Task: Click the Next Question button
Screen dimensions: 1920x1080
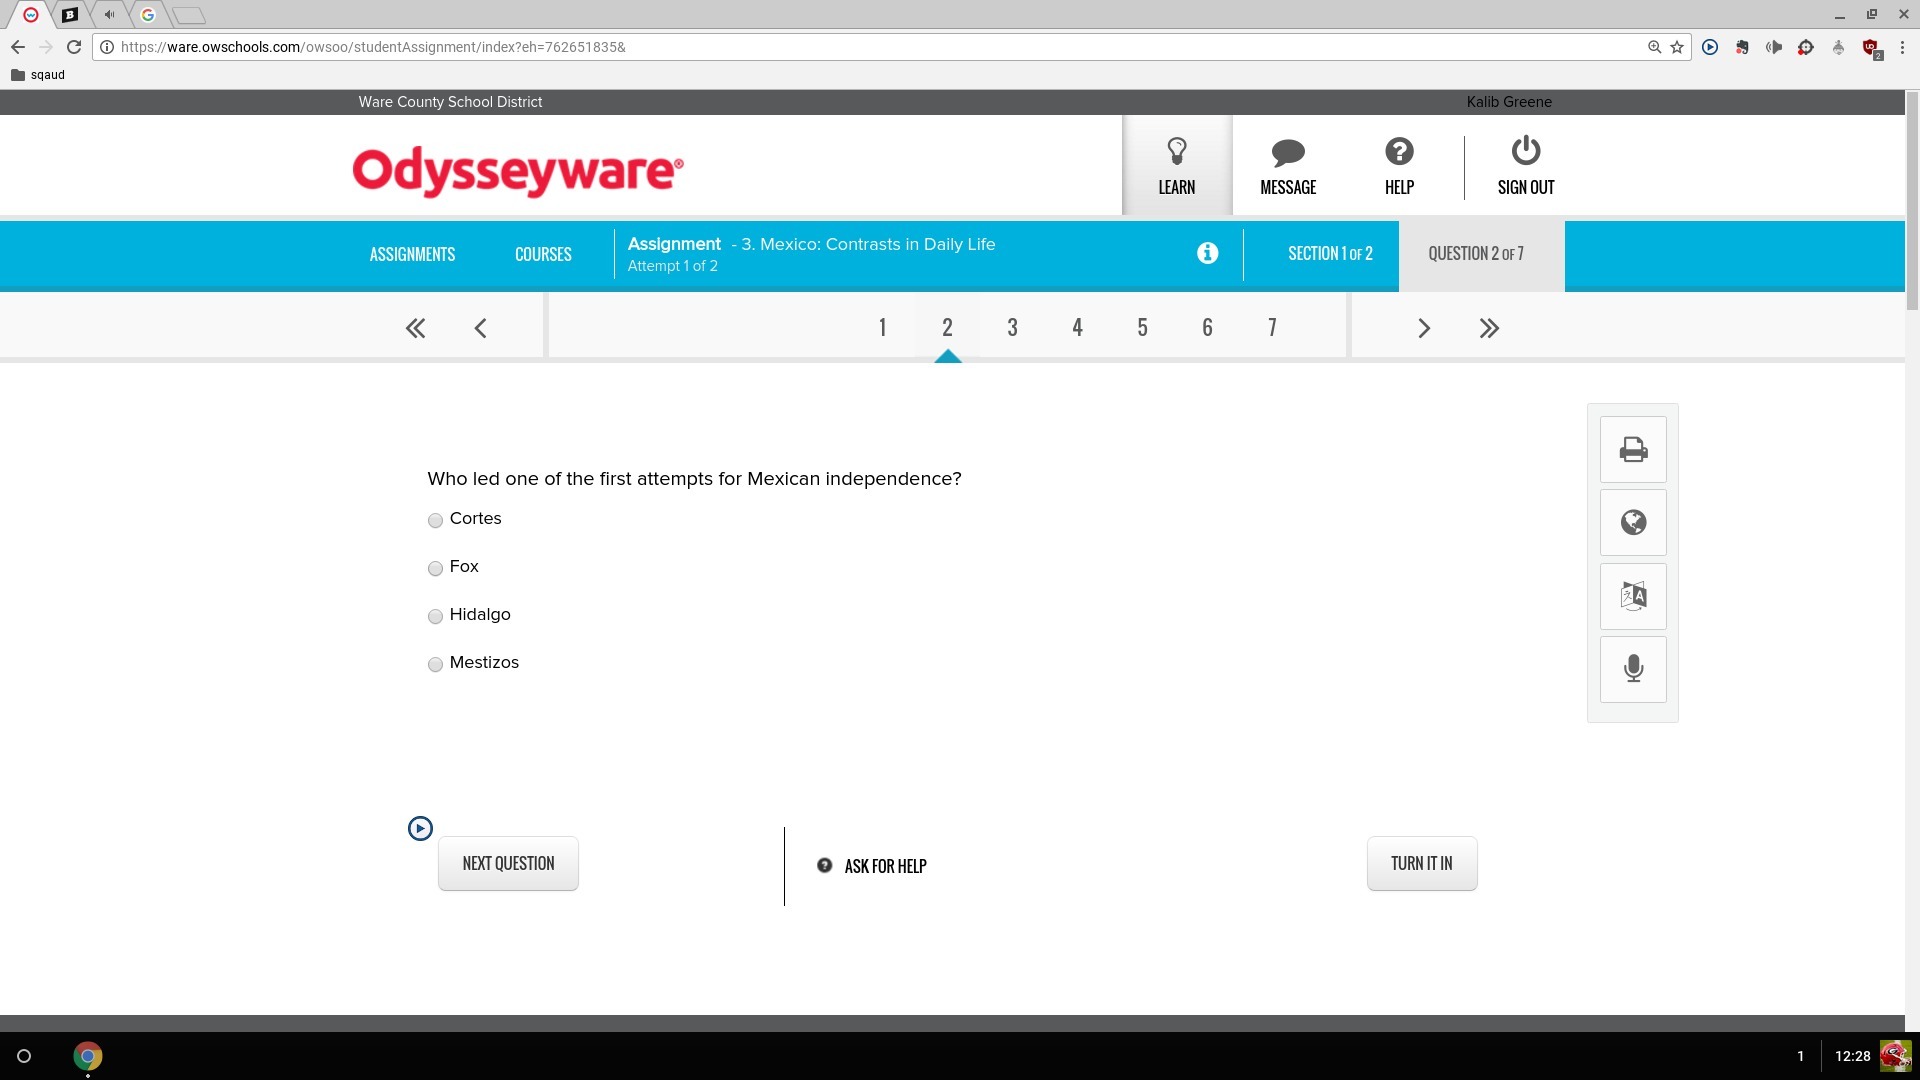Action: (x=508, y=863)
